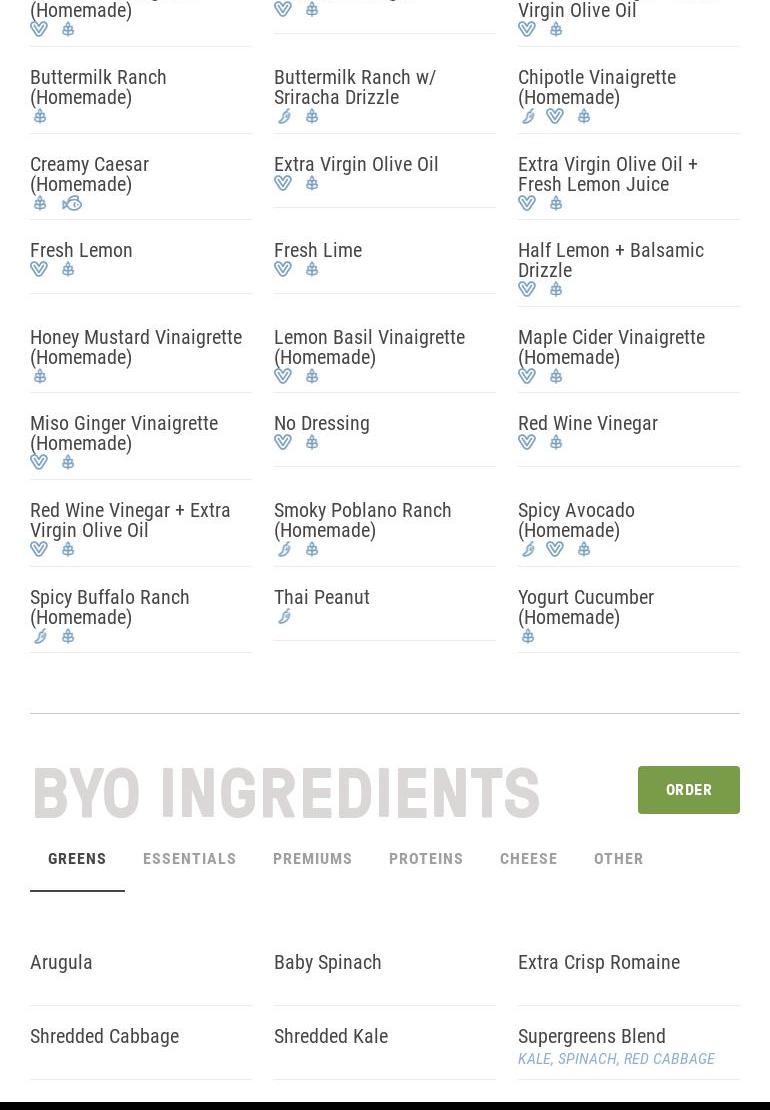Viewport: 770px width, 1110px height.
Task: Switch to the Proteins tab
Action: (x=426, y=859)
